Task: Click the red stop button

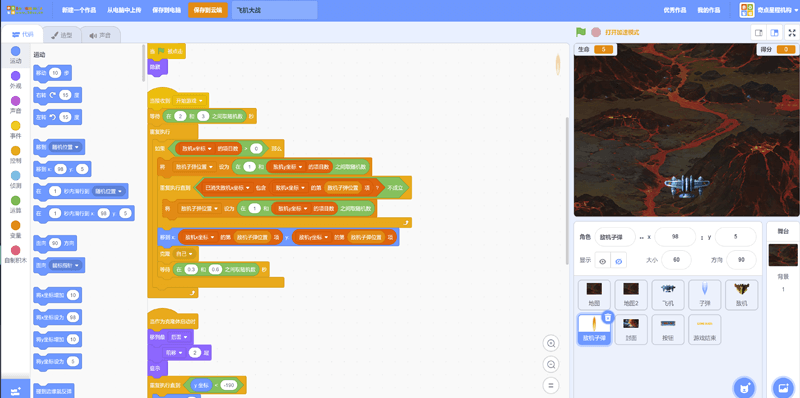Action: [x=595, y=32]
